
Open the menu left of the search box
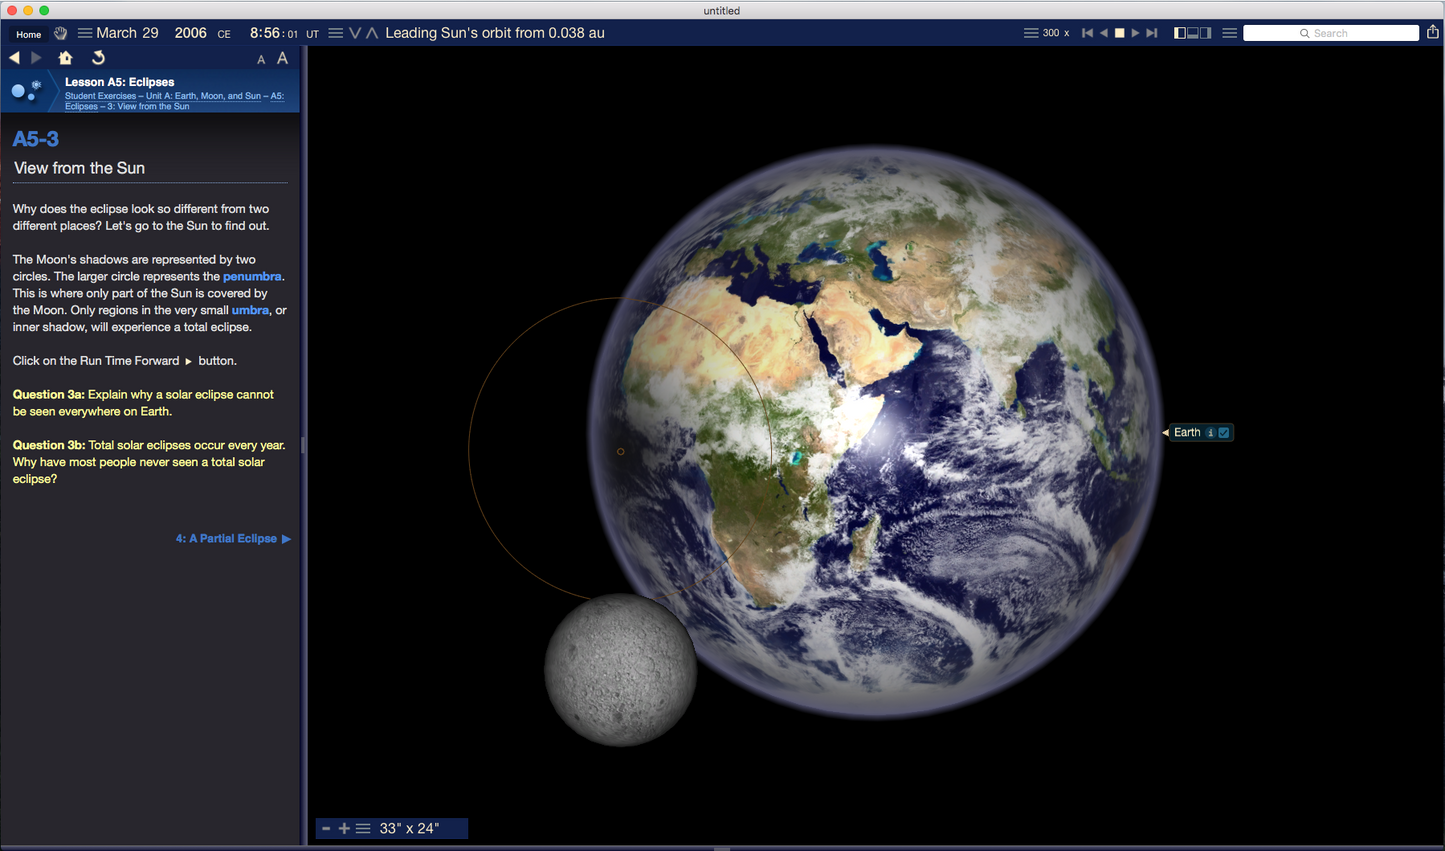click(1229, 33)
